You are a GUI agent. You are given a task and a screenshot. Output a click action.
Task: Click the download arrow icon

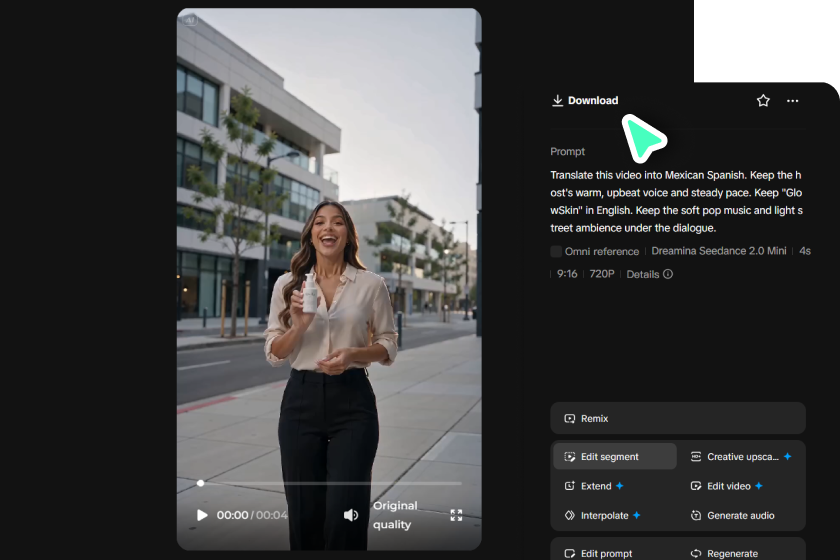558,101
